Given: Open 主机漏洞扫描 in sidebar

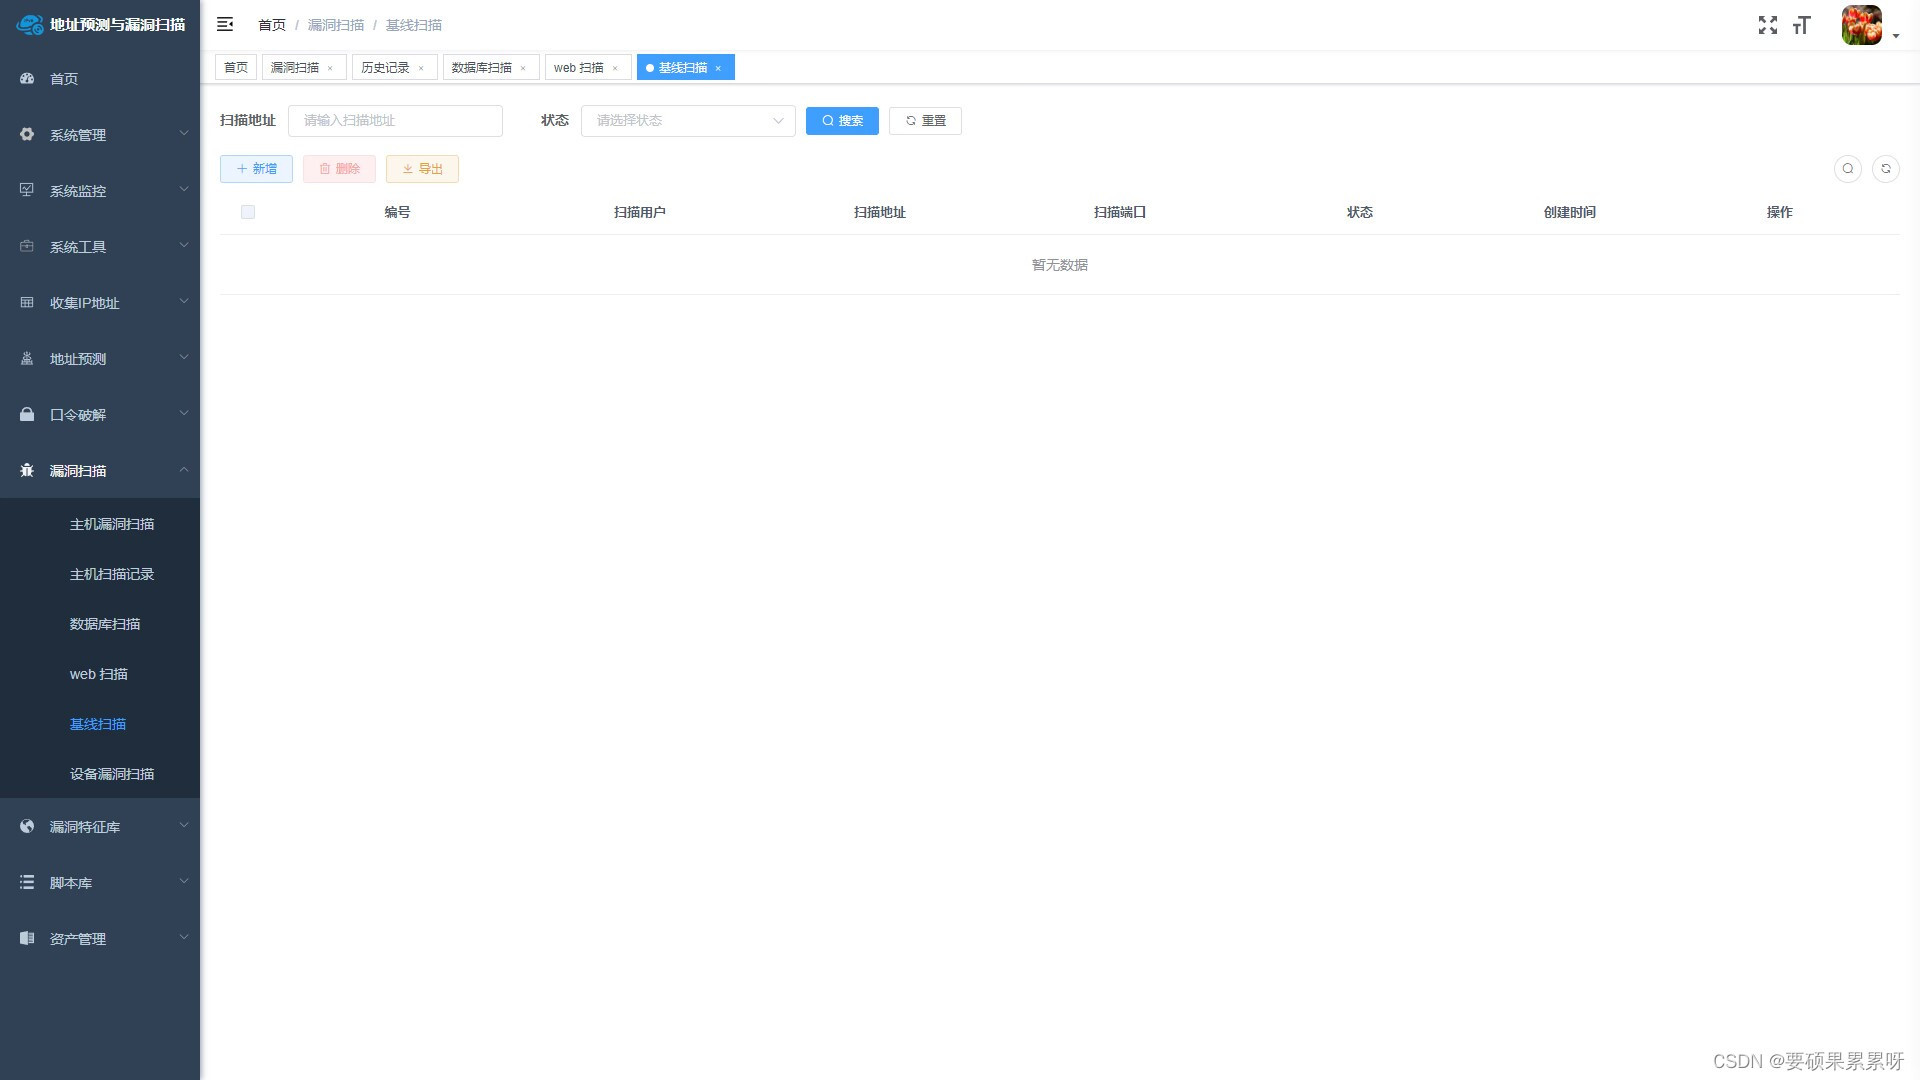Looking at the screenshot, I should click(112, 524).
